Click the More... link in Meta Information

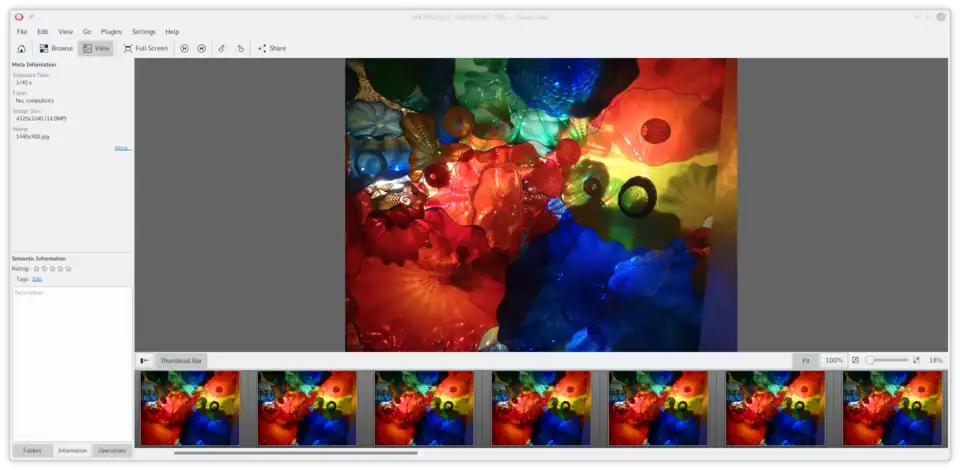click(x=122, y=148)
